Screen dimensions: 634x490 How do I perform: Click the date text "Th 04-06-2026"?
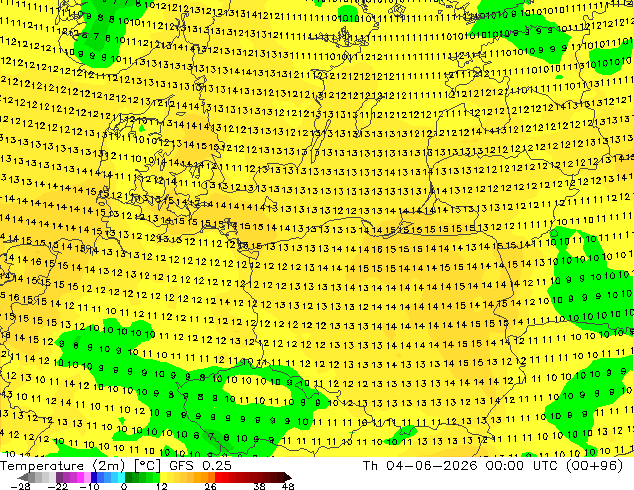(420, 466)
